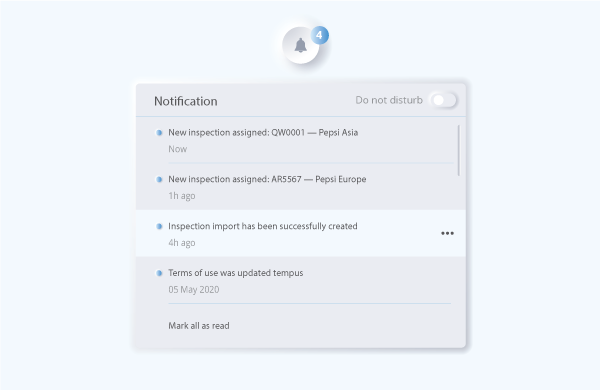The image size is (600, 390).
Task: Click the 4h ago timestamp
Action: click(x=182, y=243)
